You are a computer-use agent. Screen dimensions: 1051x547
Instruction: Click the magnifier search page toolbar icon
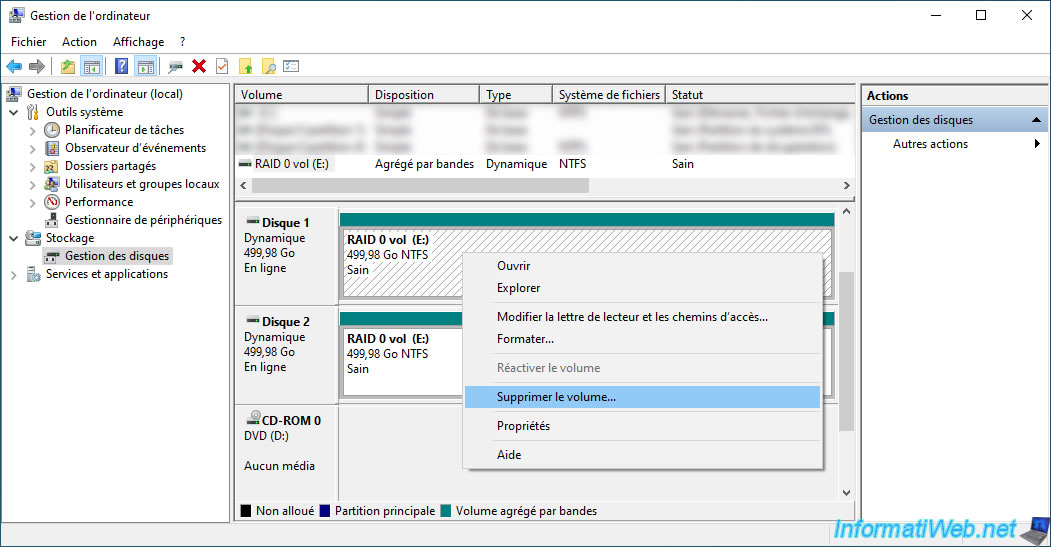click(x=269, y=66)
